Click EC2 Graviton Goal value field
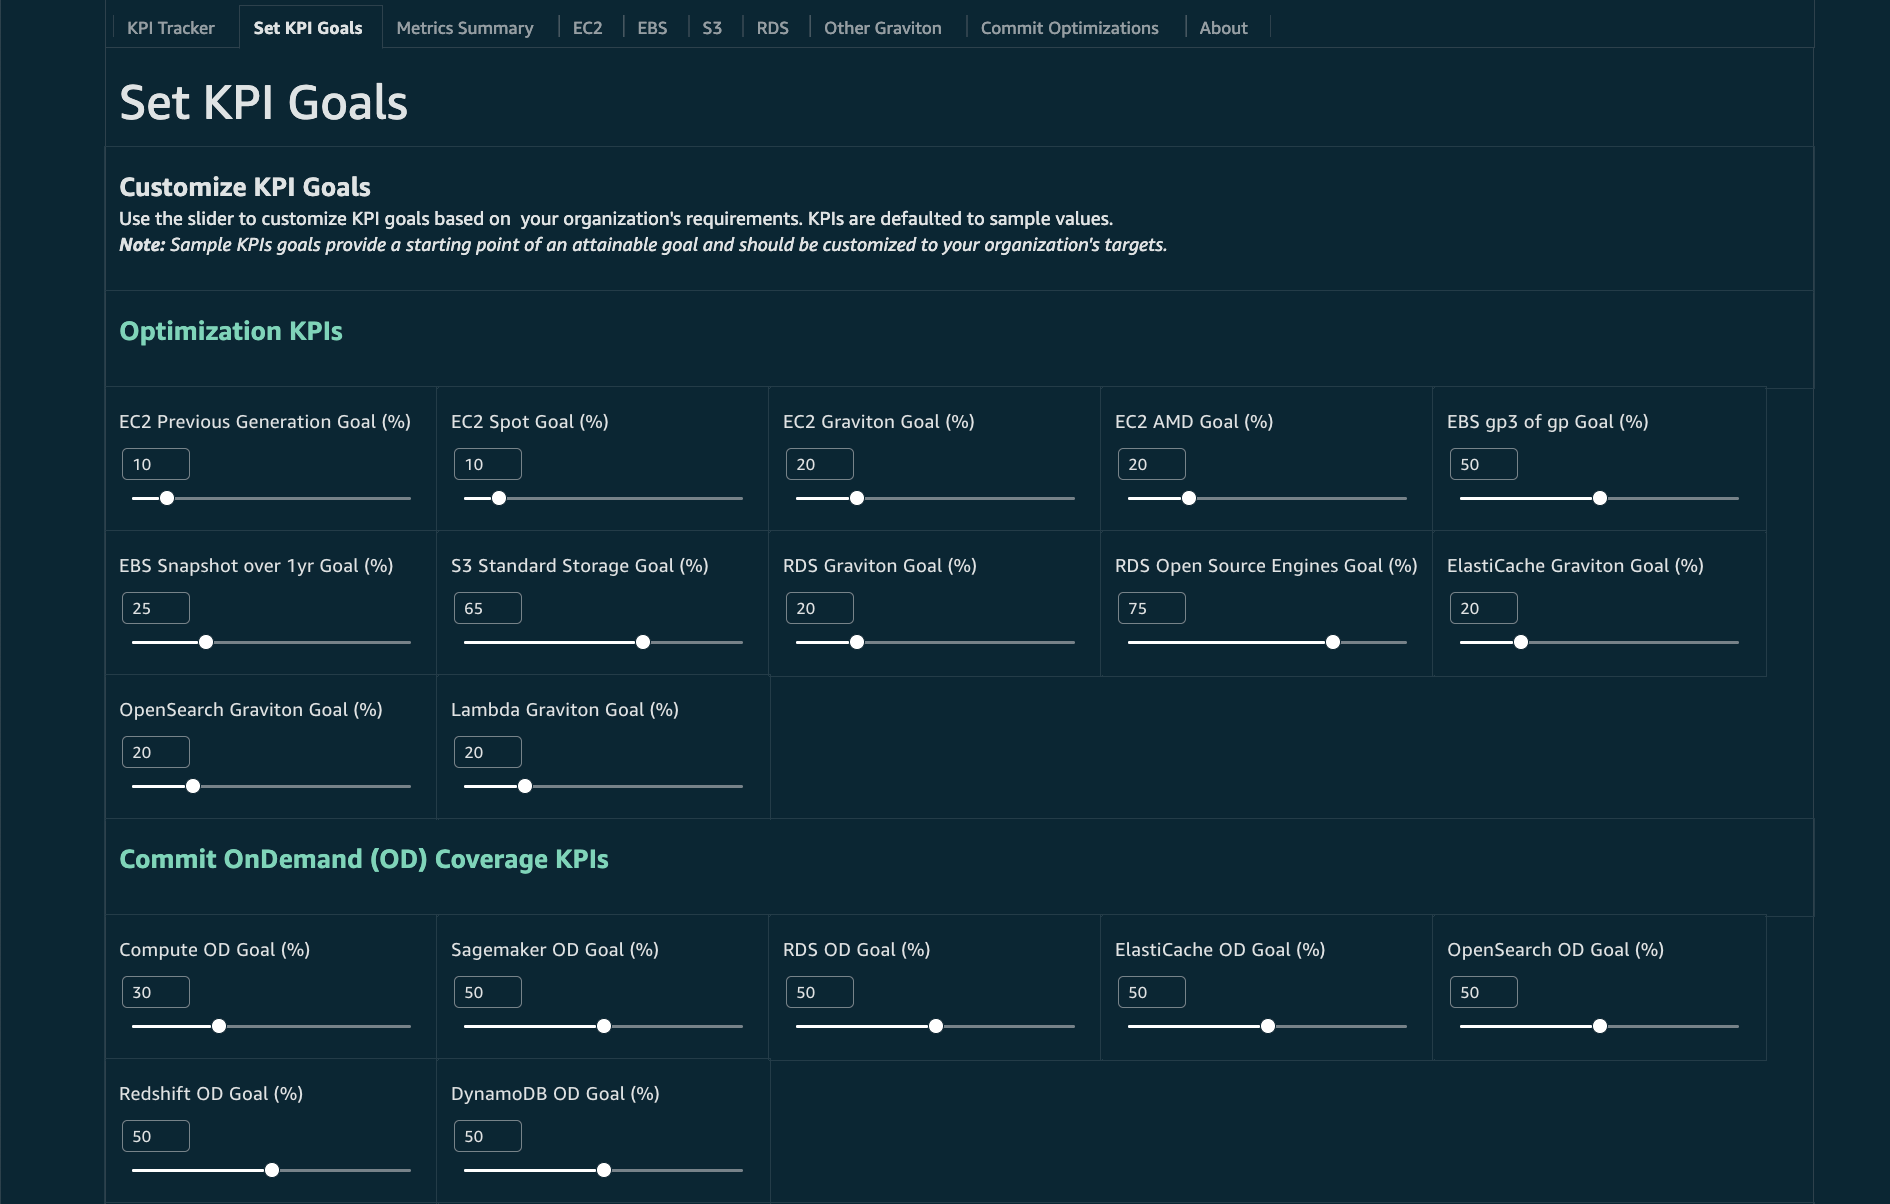 820,464
